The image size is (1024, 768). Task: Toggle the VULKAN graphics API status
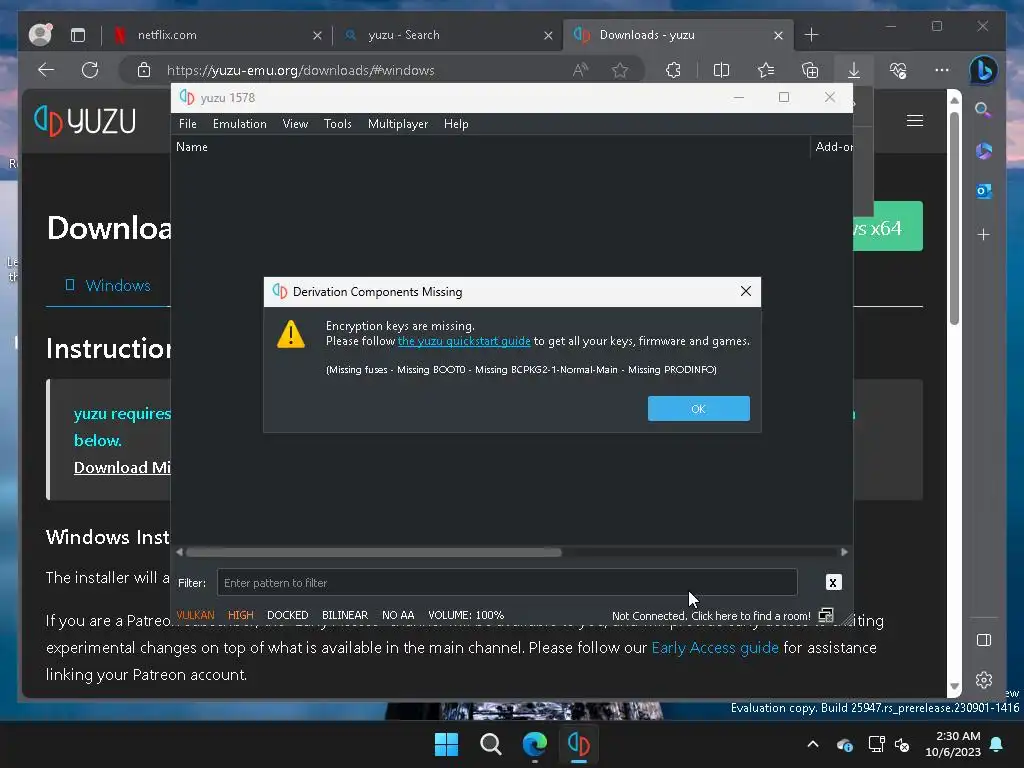[x=195, y=615]
